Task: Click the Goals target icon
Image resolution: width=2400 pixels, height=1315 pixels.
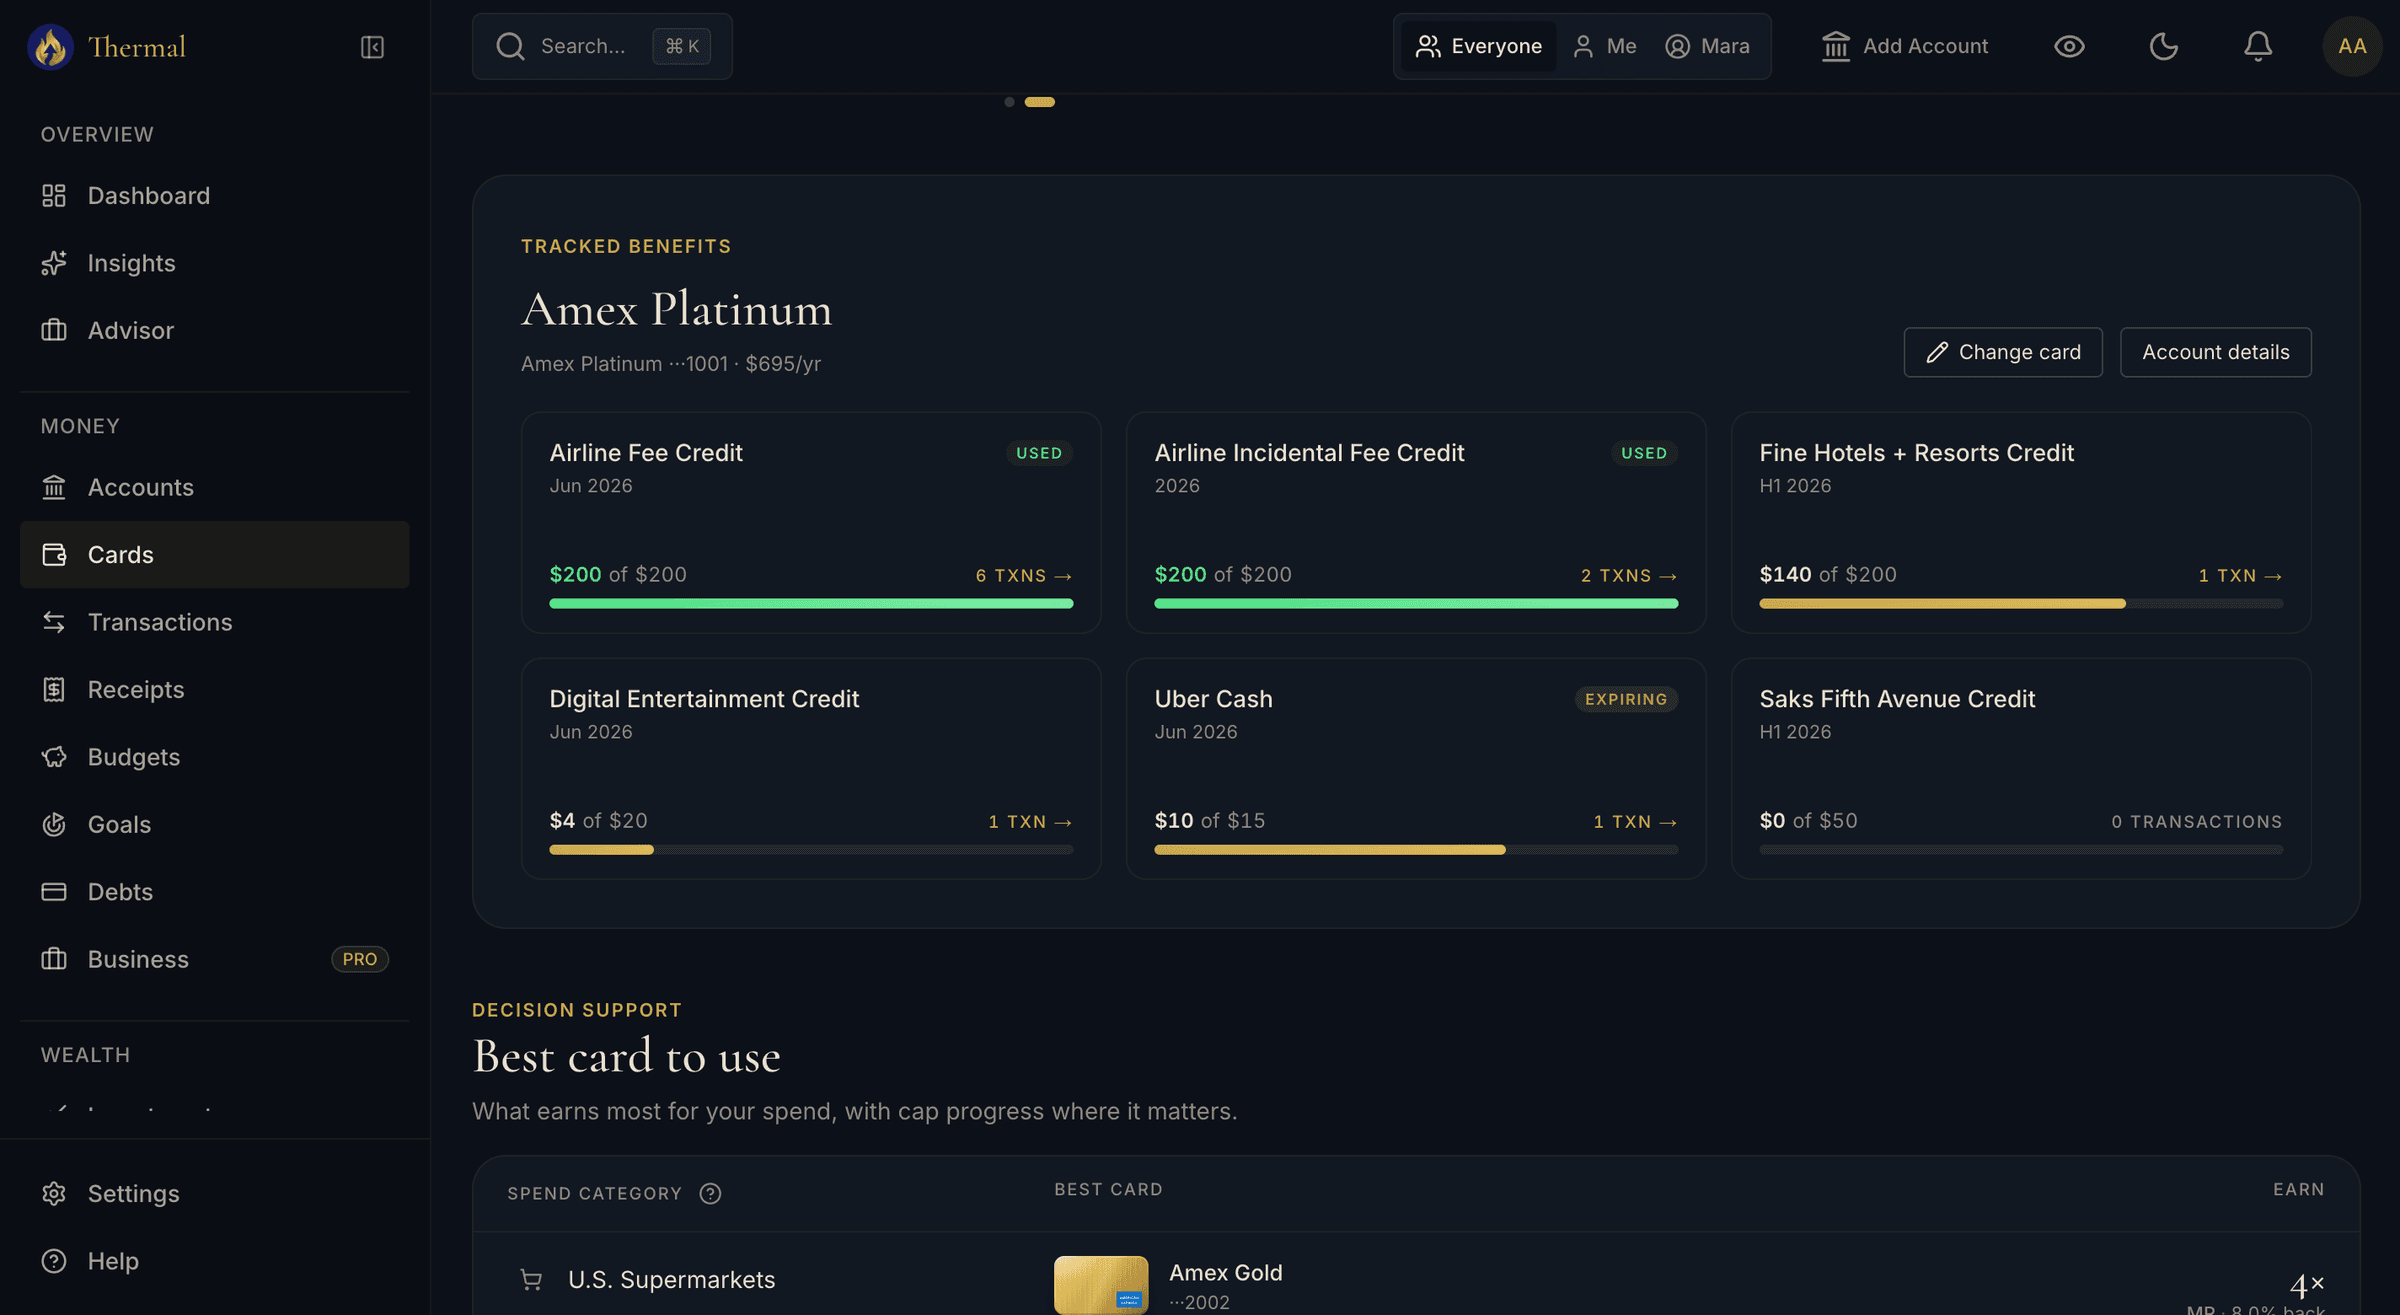Action: tap(54, 824)
